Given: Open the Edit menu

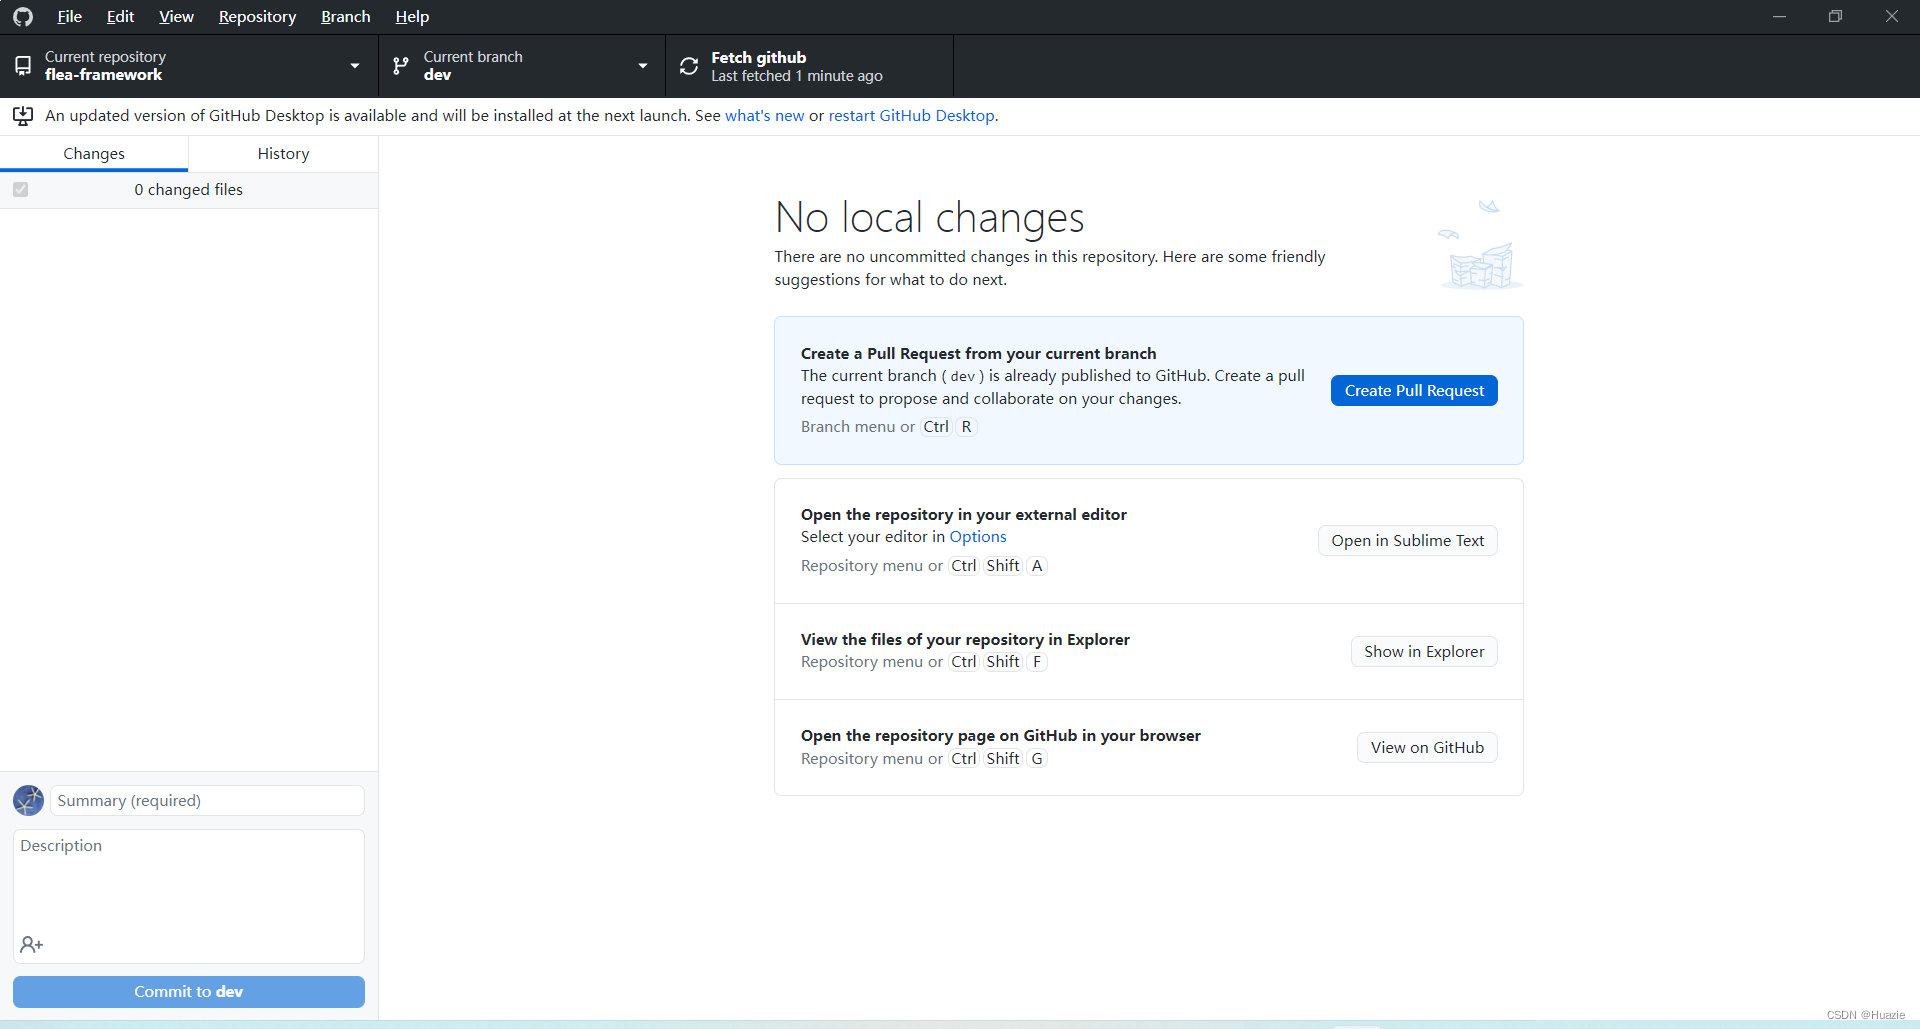Looking at the screenshot, I should tap(120, 17).
